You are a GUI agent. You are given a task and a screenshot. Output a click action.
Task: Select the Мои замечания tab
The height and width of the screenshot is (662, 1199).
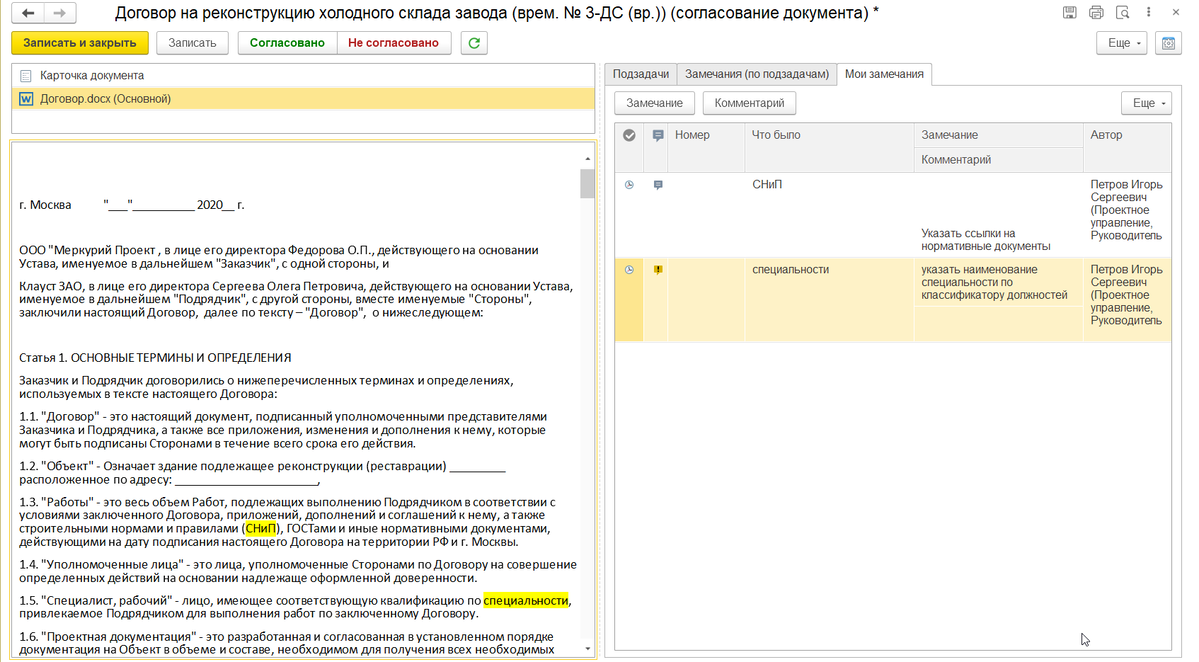tap(884, 74)
